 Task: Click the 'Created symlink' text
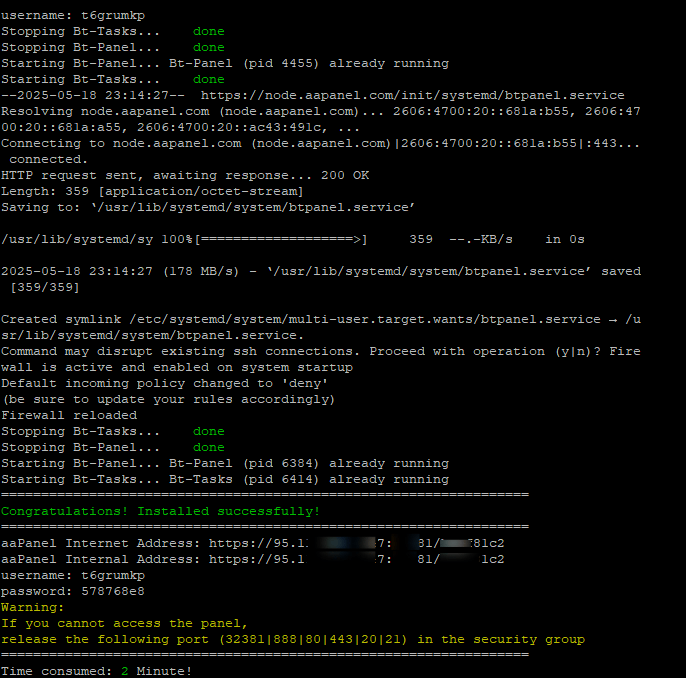[x=61, y=319]
